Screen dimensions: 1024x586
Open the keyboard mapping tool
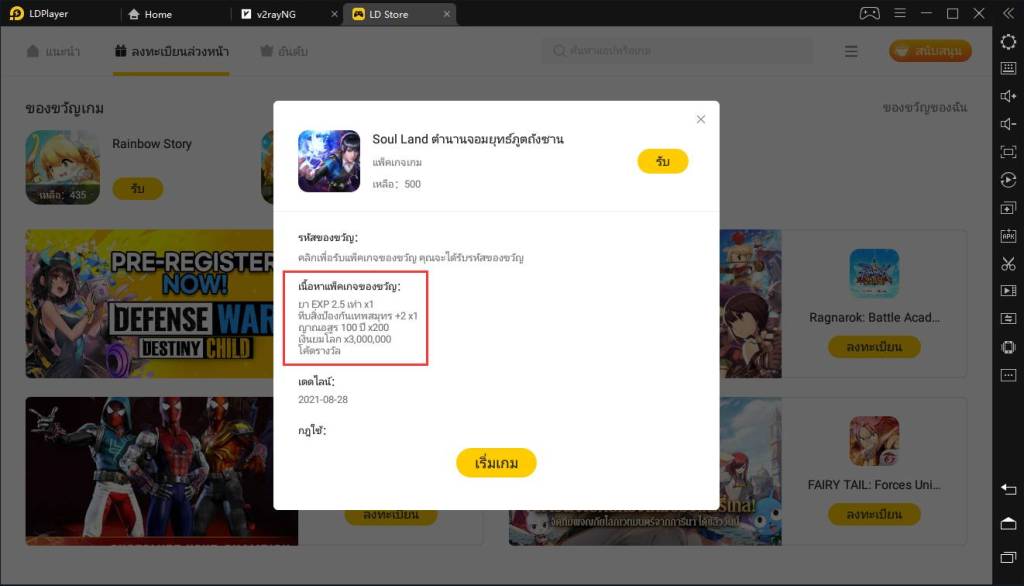point(1008,68)
